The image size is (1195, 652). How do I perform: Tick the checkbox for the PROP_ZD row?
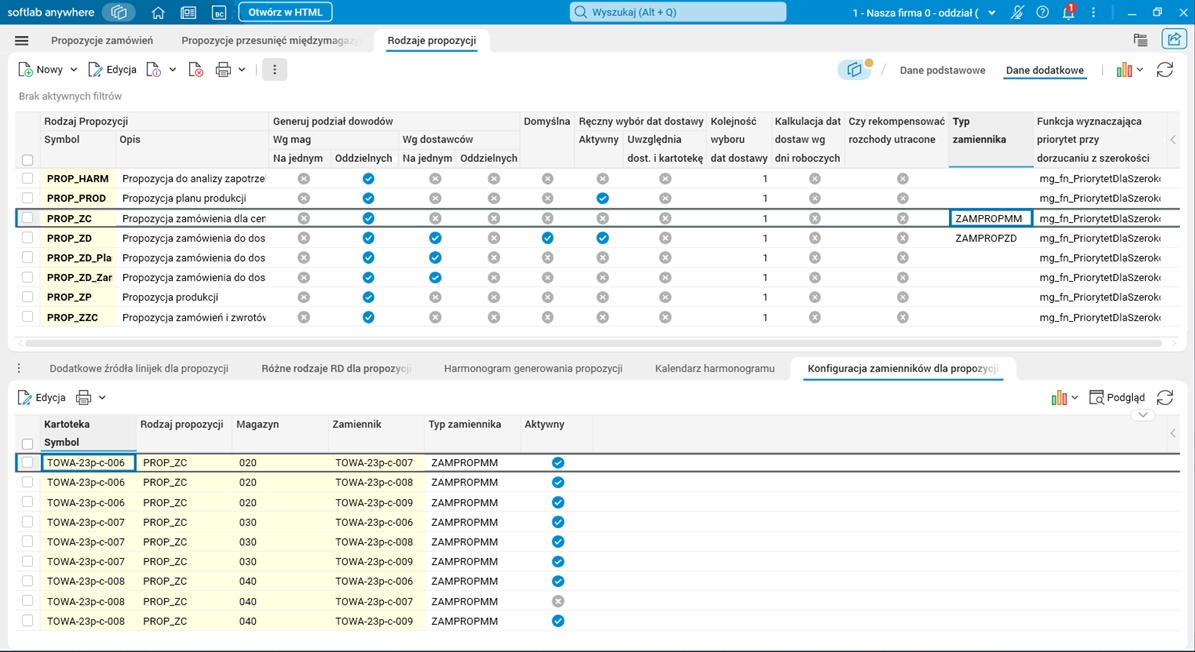[x=27, y=238]
